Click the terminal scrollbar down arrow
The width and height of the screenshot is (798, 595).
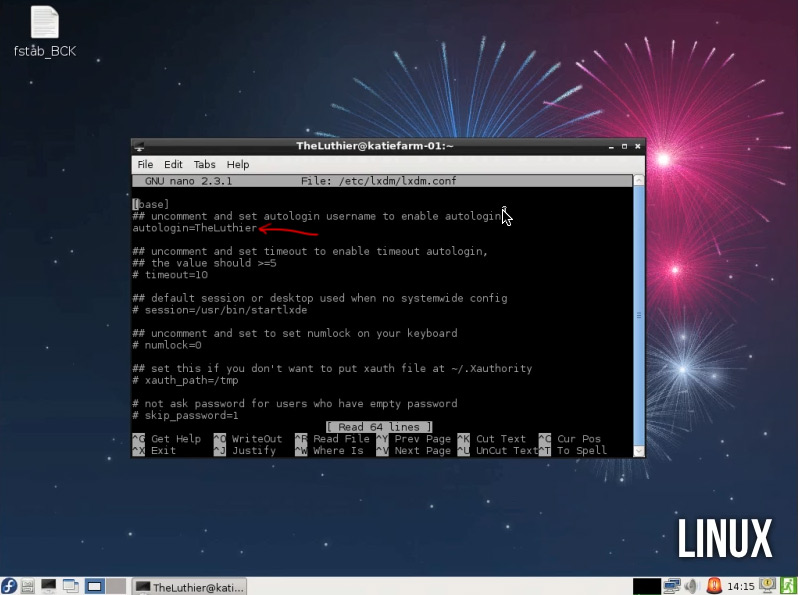[639, 451]
